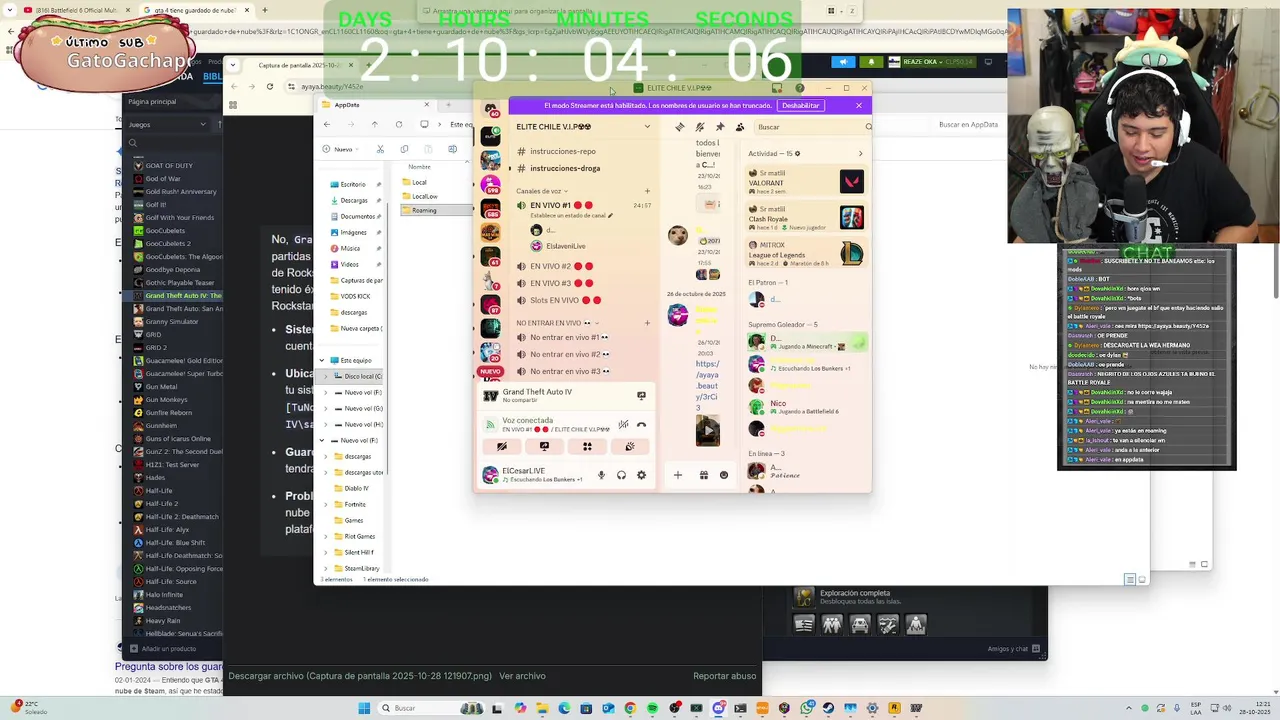Screen dimensions: 1280x720
Task: Open the League of Legends activity card
Action: (805, 253)
